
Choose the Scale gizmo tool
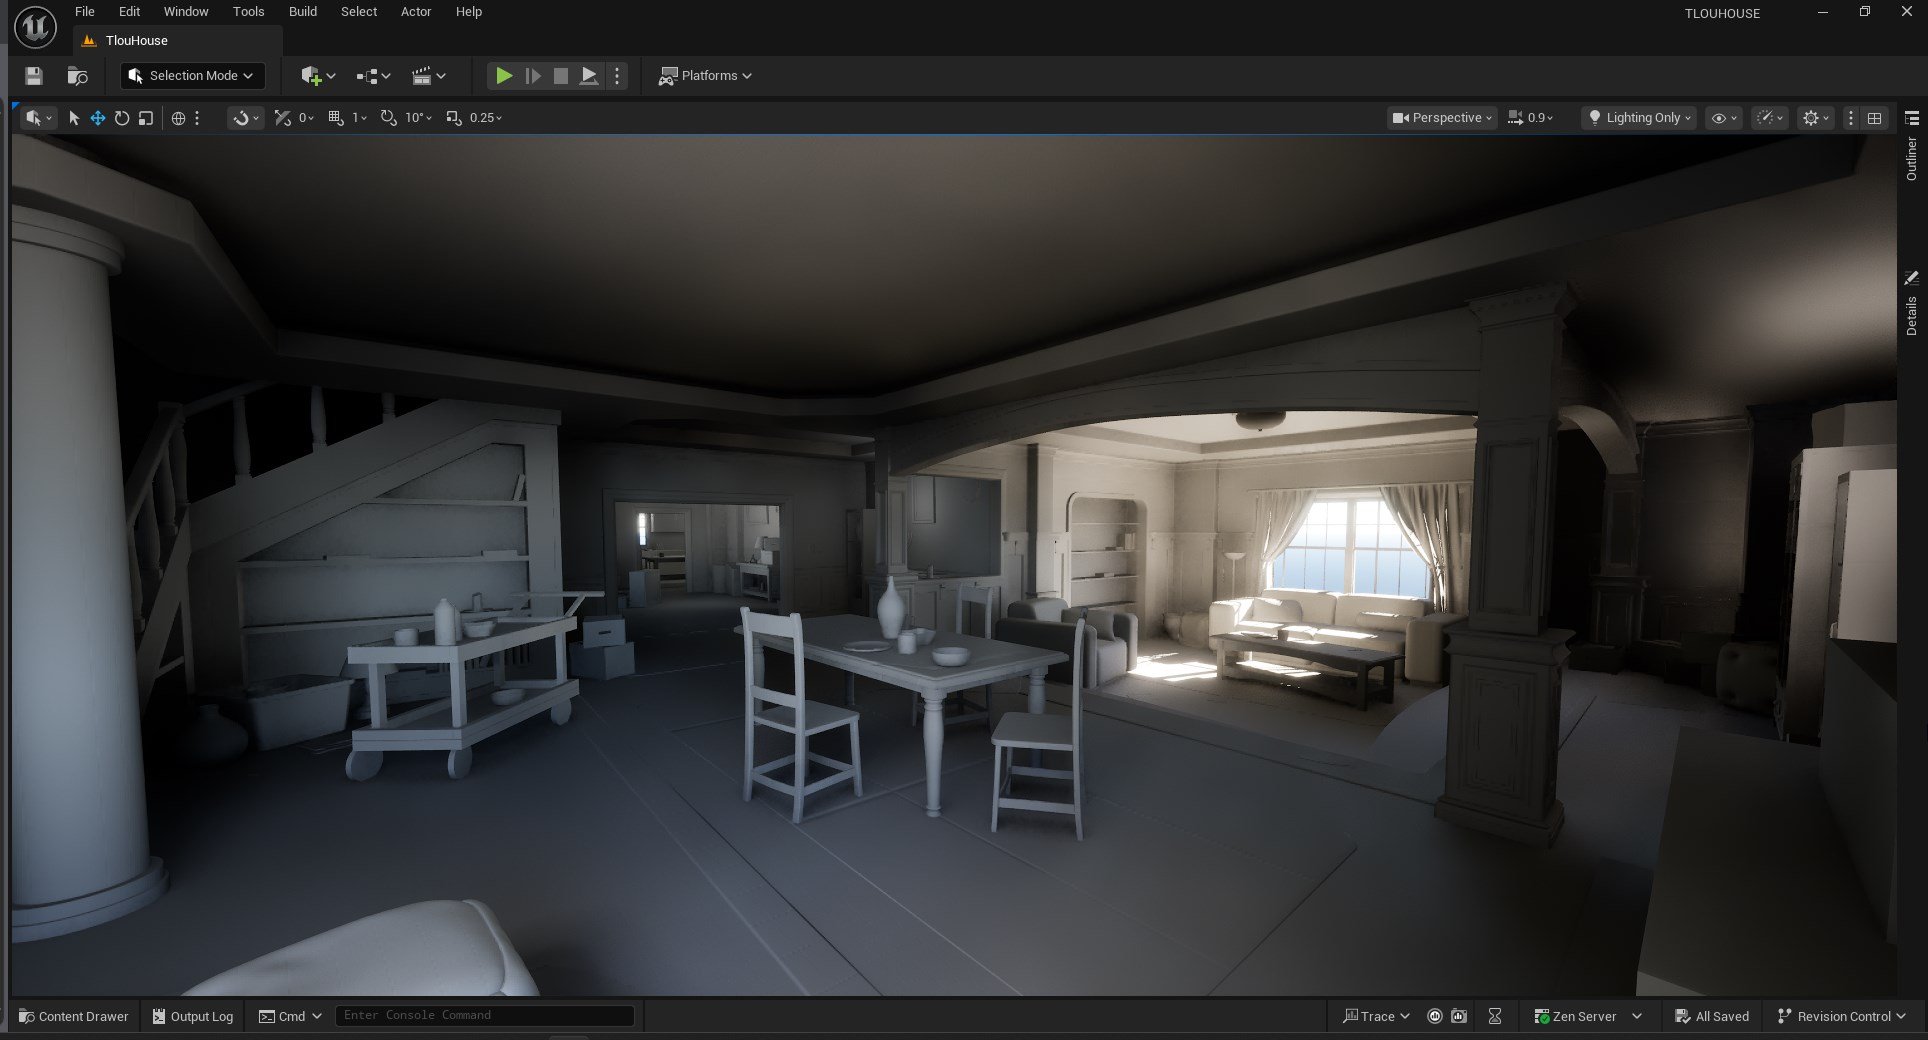pyautogui.click(x=146, y=118)
